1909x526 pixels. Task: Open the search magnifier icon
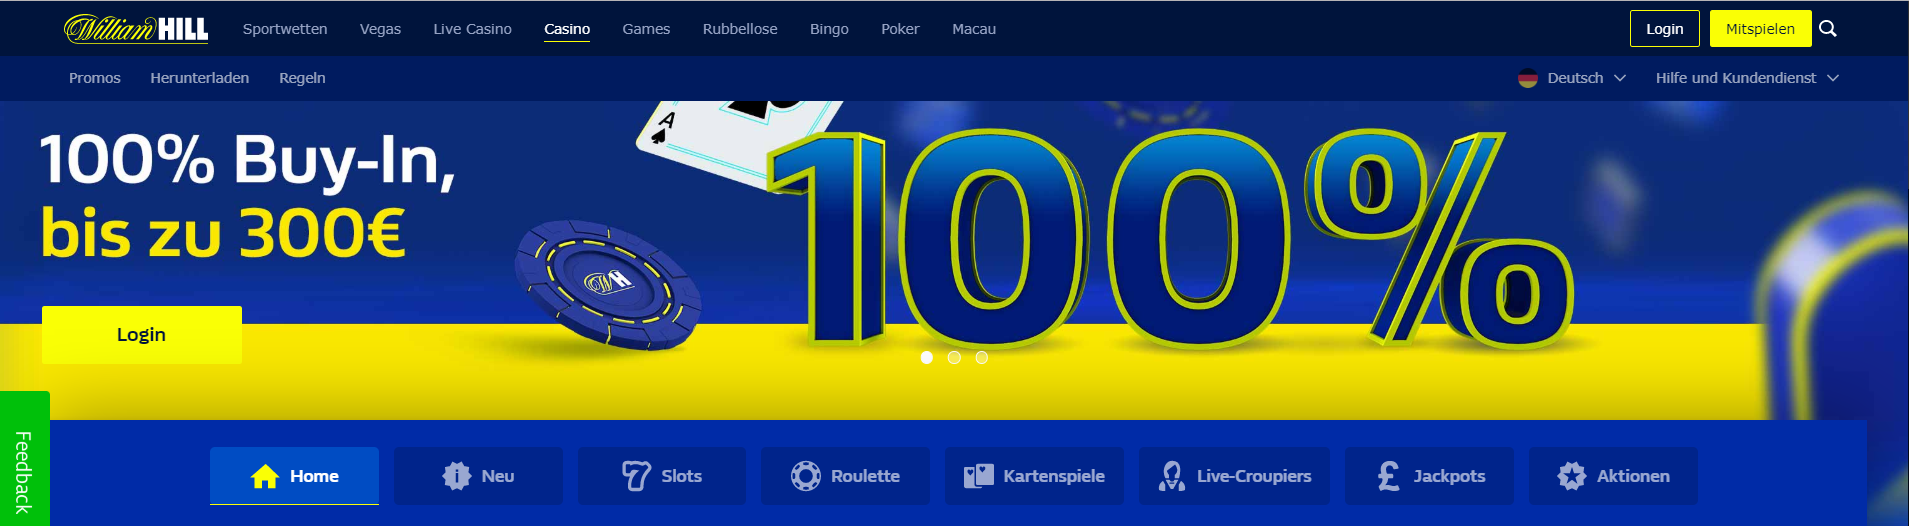(1828, 29)
